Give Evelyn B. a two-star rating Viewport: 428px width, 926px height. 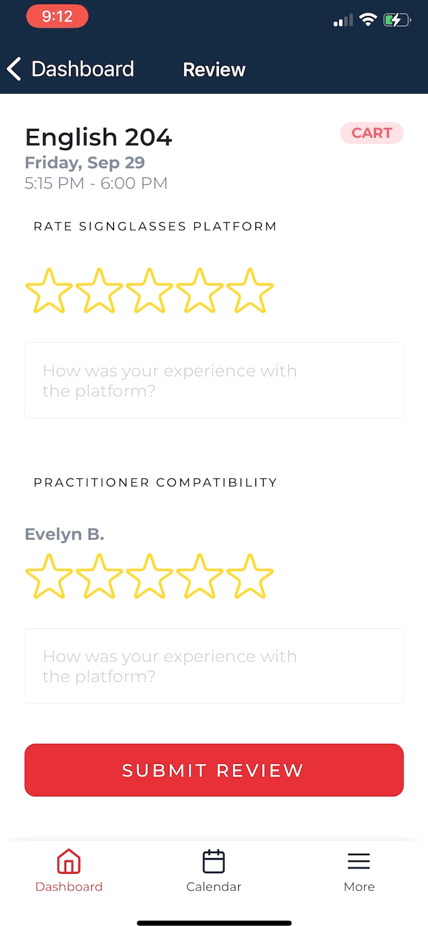point(99,576)
